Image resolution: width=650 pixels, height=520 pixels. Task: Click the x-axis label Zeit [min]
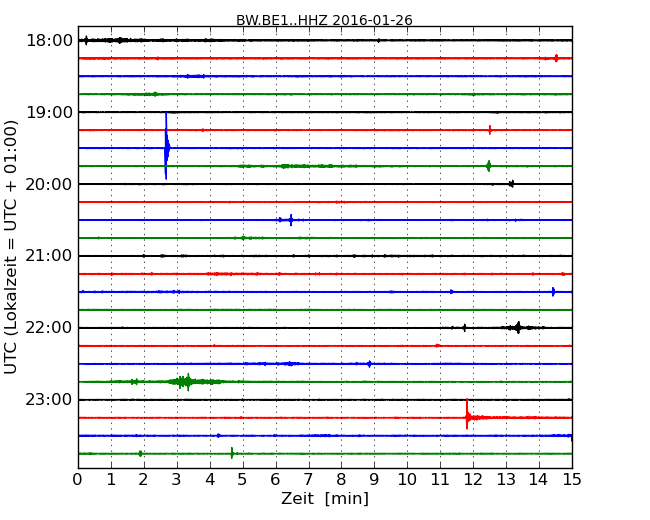coord(325,498)
